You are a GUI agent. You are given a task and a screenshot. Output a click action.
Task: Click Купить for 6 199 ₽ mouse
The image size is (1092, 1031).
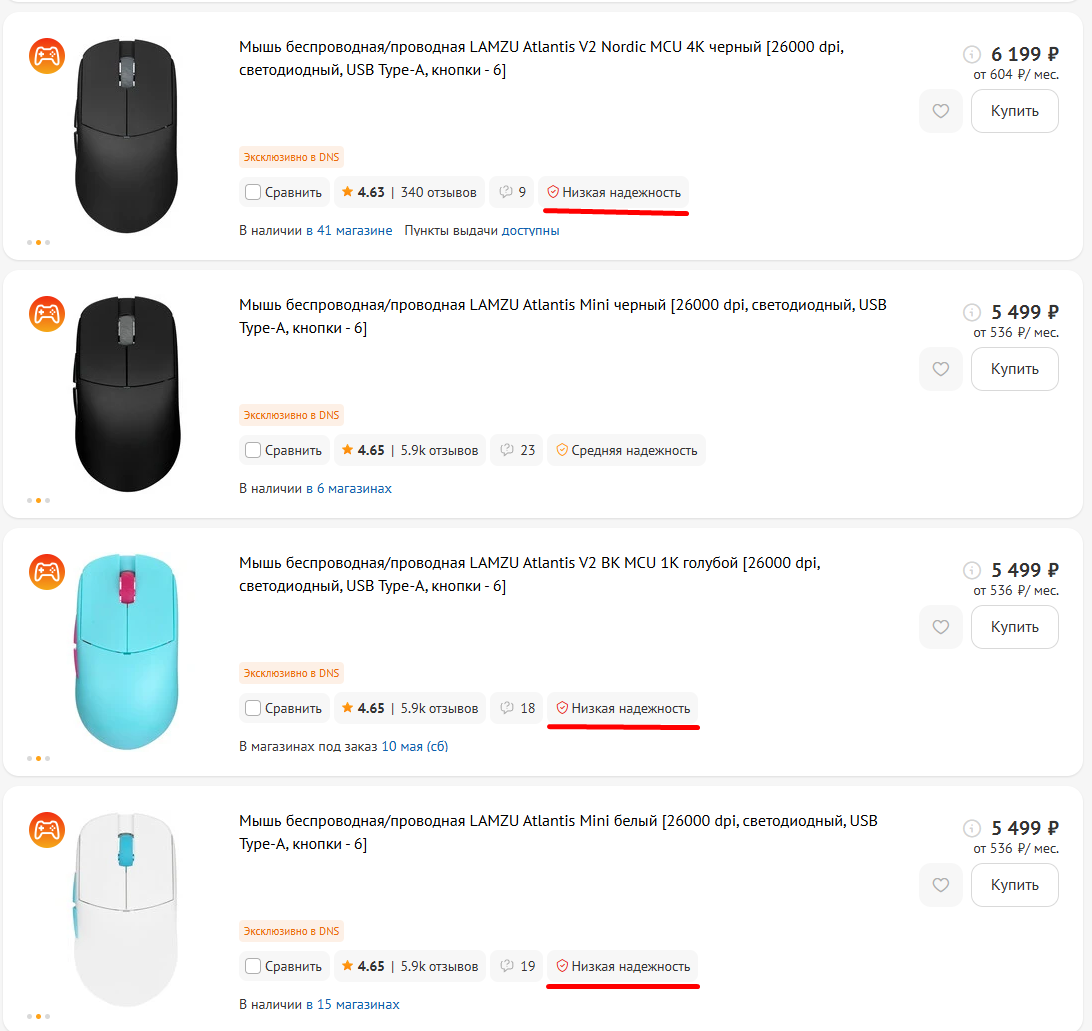(x=1014, y=111)
